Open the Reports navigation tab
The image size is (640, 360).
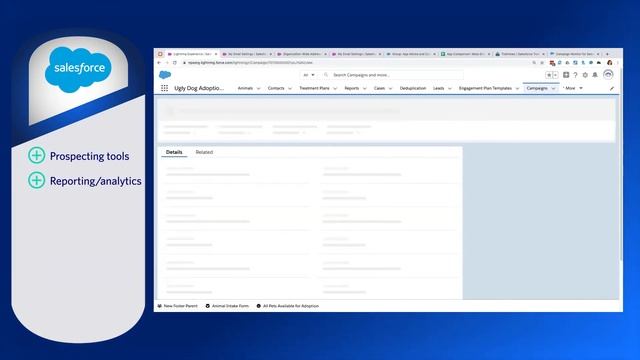(x=351, y=88)
